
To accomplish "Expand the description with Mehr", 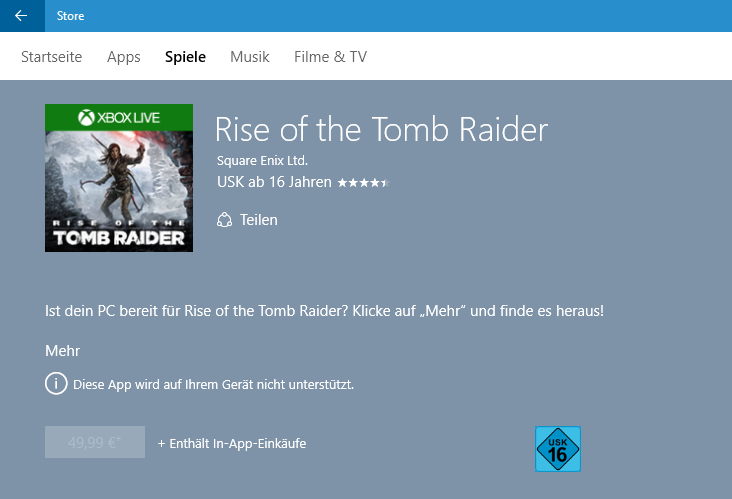I will (x=63, y=351).
